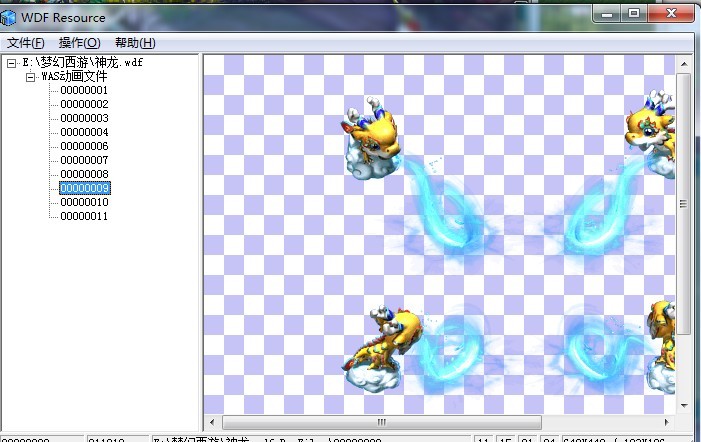The height and width of the screenshot is (442, 701).
Task: Select tree entry 00000008
Action: pos(84,174)
